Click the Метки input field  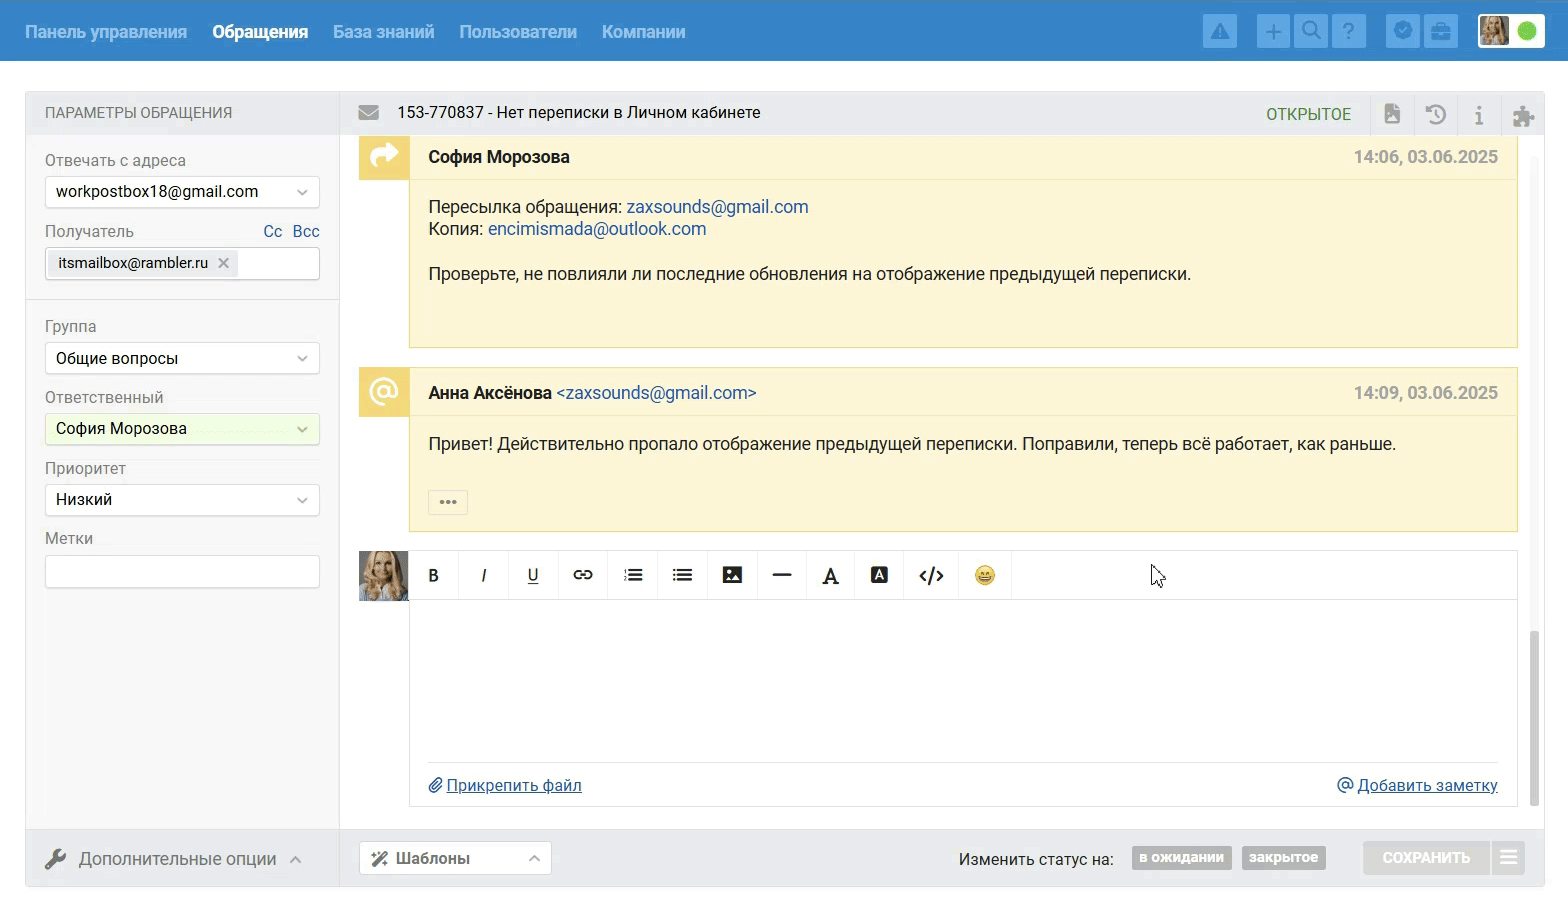tap(182, 572)
